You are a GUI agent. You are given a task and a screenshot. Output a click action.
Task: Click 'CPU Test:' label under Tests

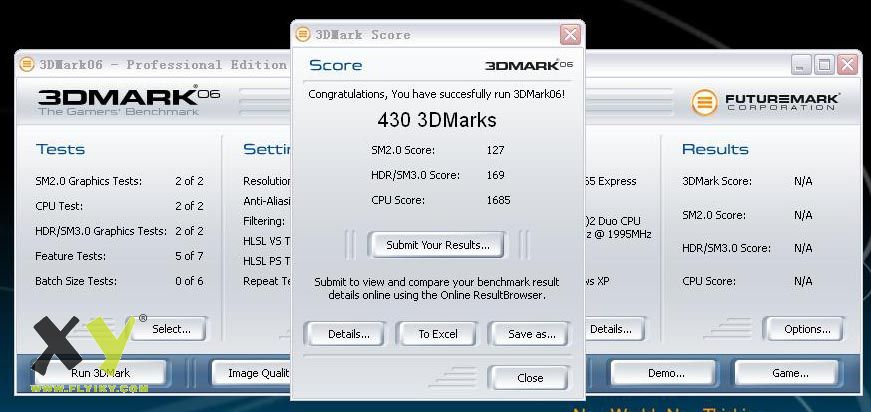tap(59, 206)
